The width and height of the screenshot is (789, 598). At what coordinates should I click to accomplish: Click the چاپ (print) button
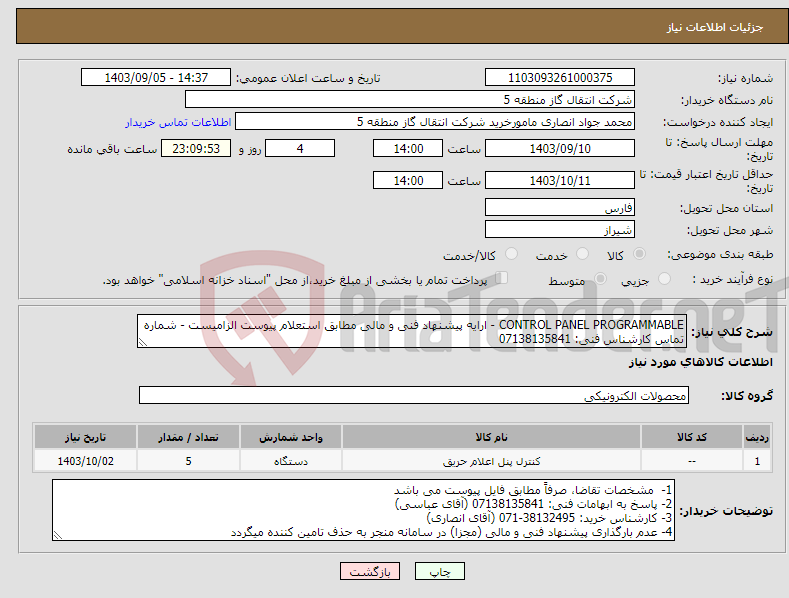(439, 571)
